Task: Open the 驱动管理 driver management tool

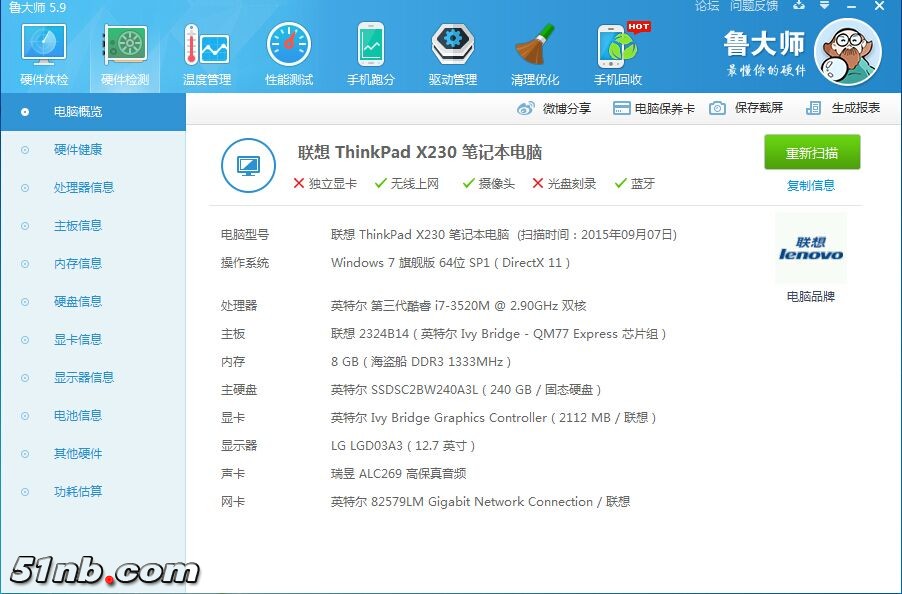Action: [452, 50]
